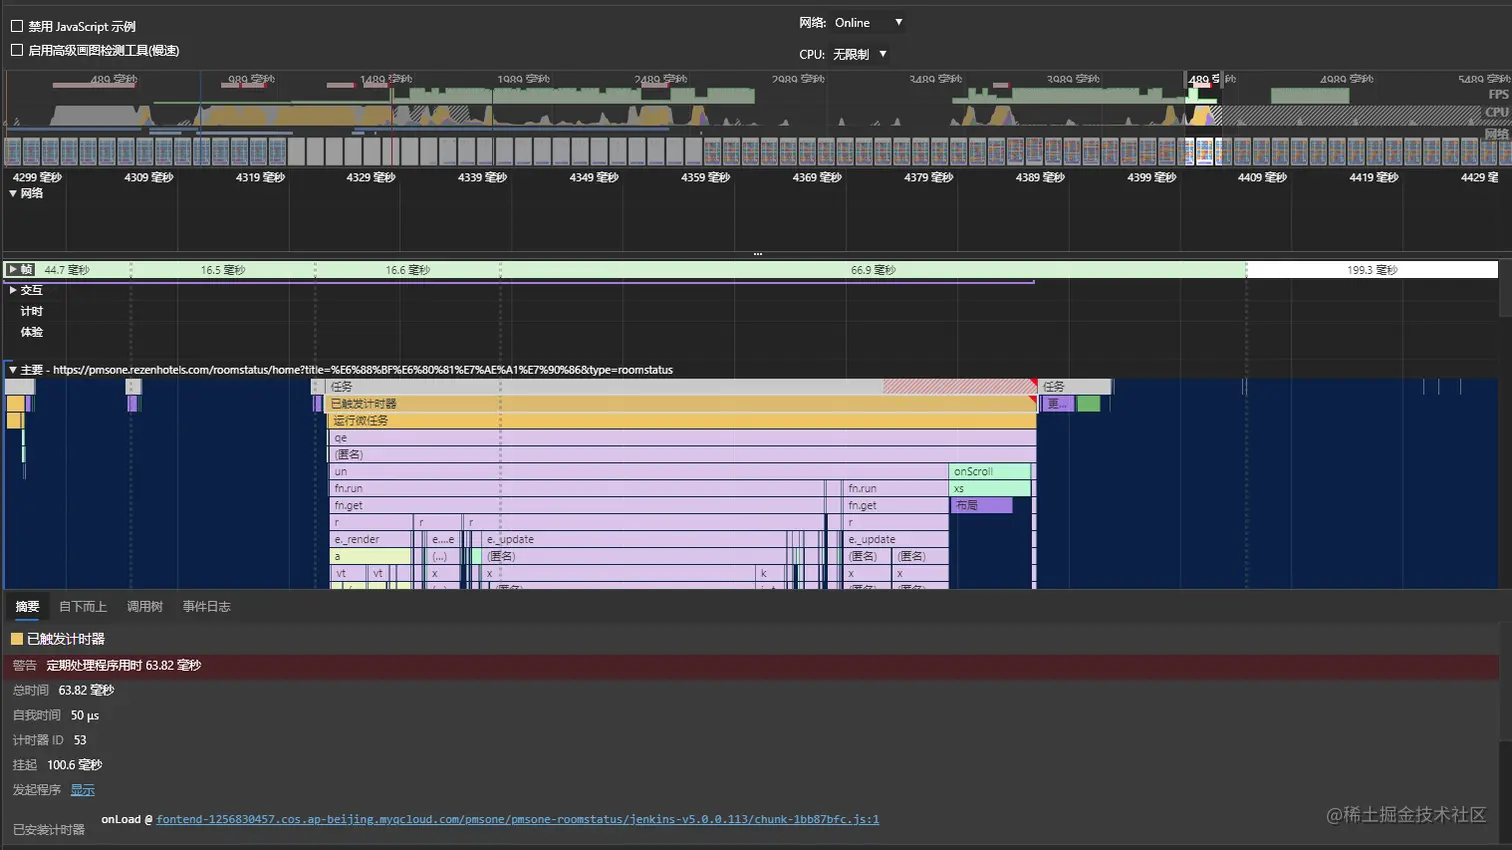Select the un function bar

coord(639,471)
